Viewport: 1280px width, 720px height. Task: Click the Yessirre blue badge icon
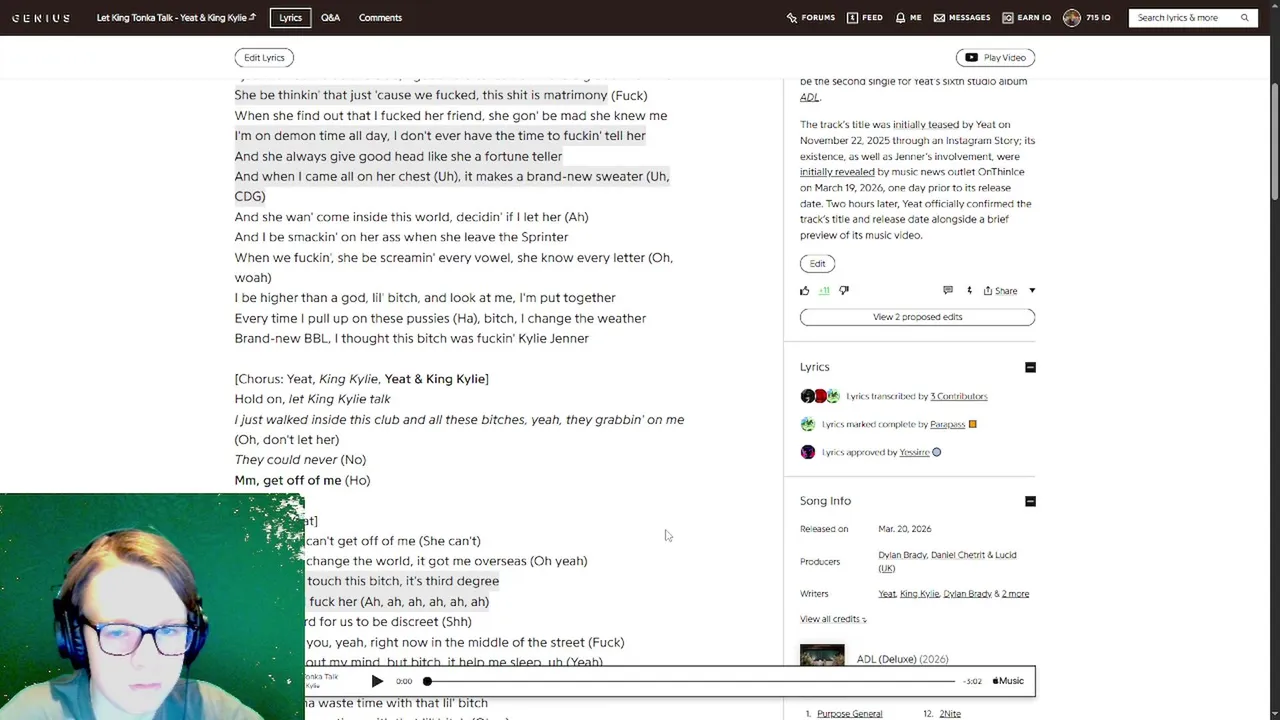pyautogui.click(x=936, y=452)
